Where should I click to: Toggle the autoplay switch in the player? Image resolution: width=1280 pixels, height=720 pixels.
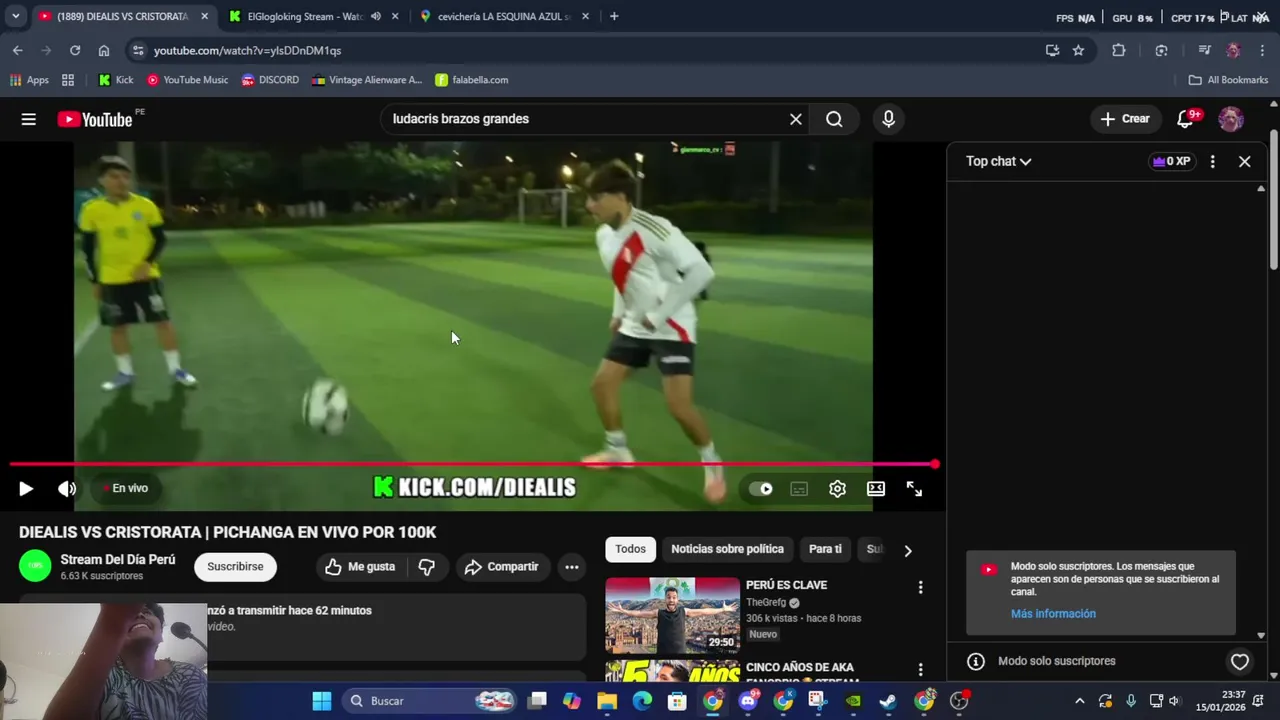[761, 489]
